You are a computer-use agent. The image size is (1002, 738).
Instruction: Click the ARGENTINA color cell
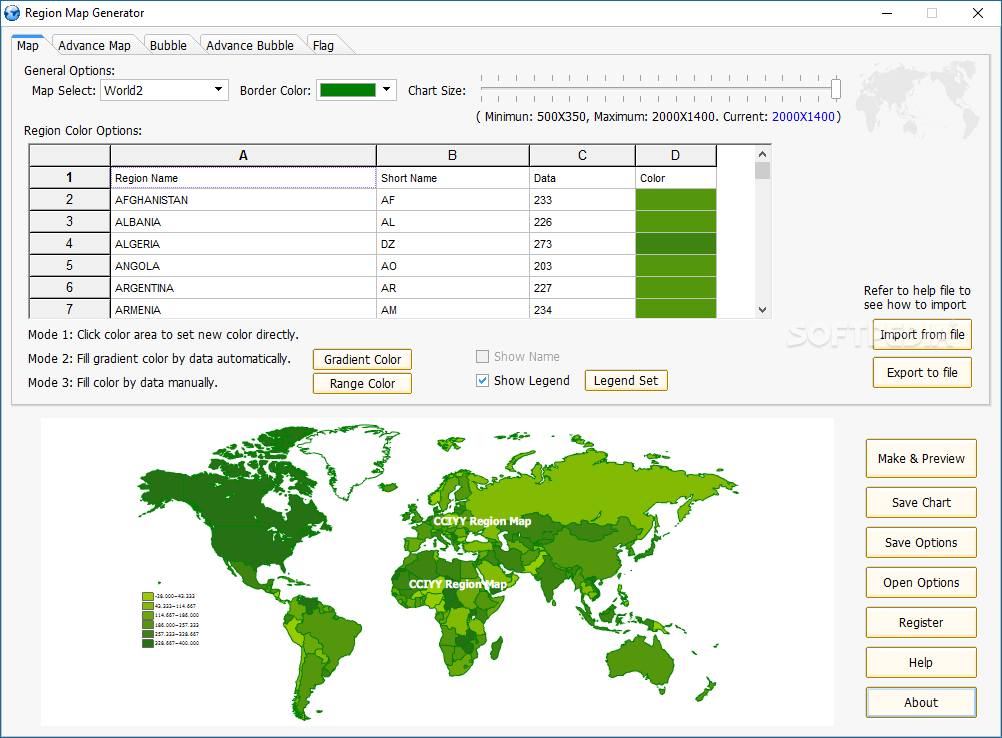click(x=675, y=288)
